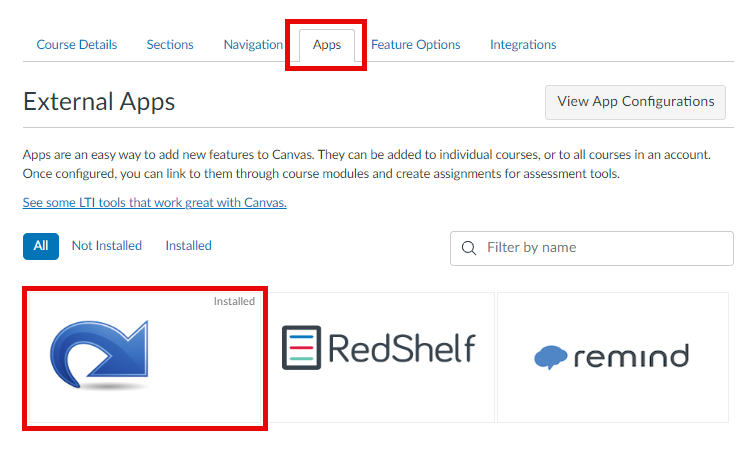This screenshot has height=453, width=752.
Task: Select the All filter button
Action: (41, 246)
